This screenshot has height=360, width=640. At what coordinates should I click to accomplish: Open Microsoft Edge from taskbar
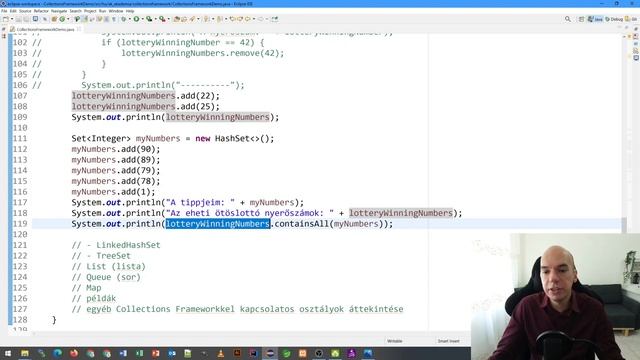pos(57,353)
